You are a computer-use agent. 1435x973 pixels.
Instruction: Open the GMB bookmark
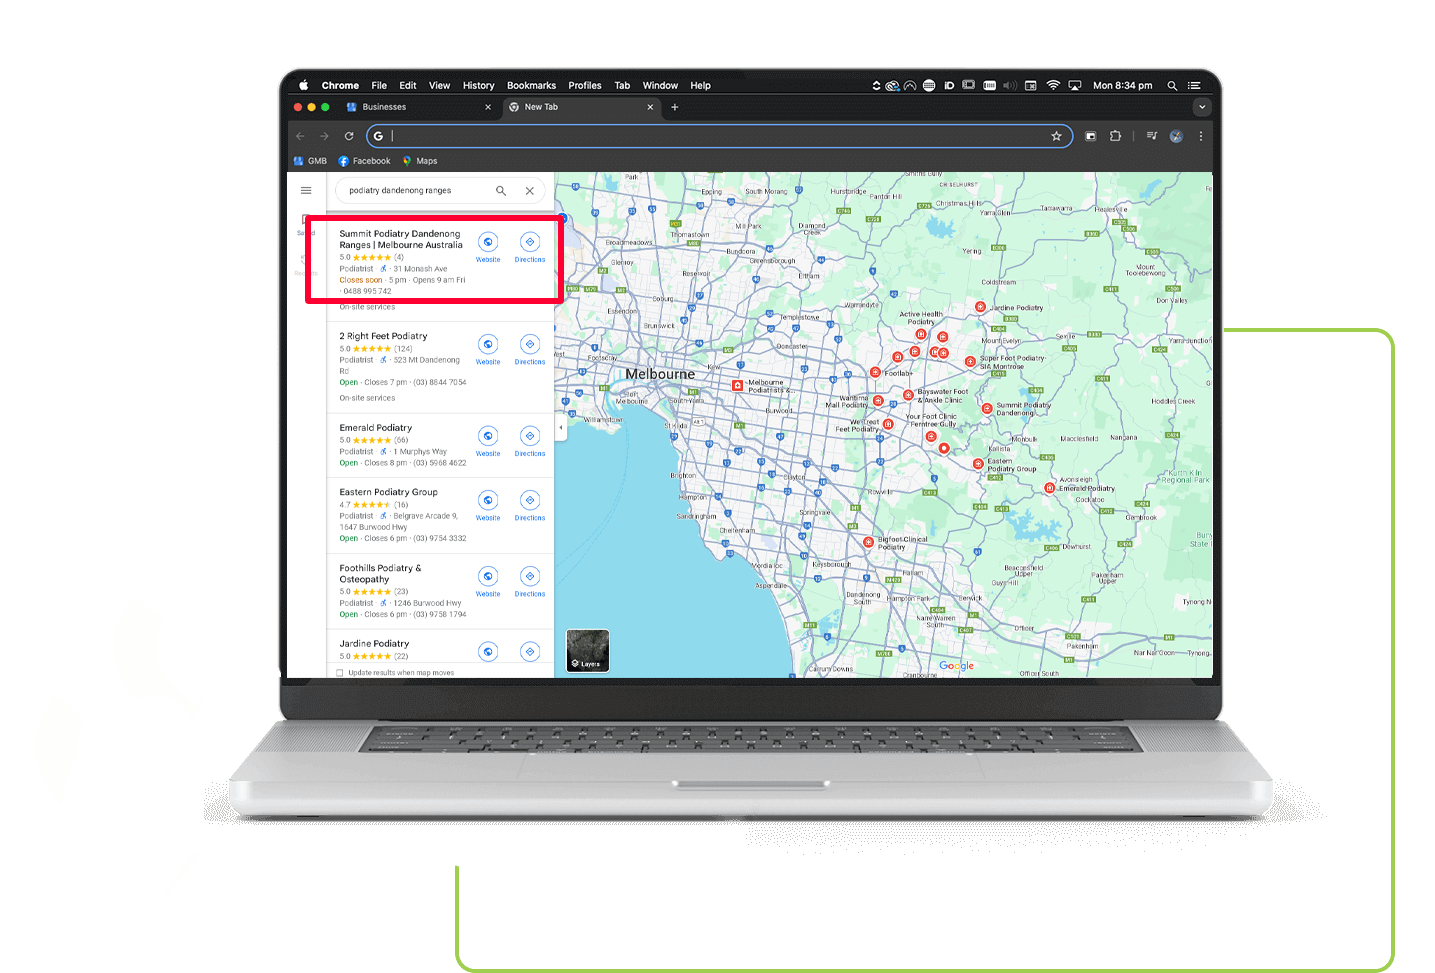point(310,161)
